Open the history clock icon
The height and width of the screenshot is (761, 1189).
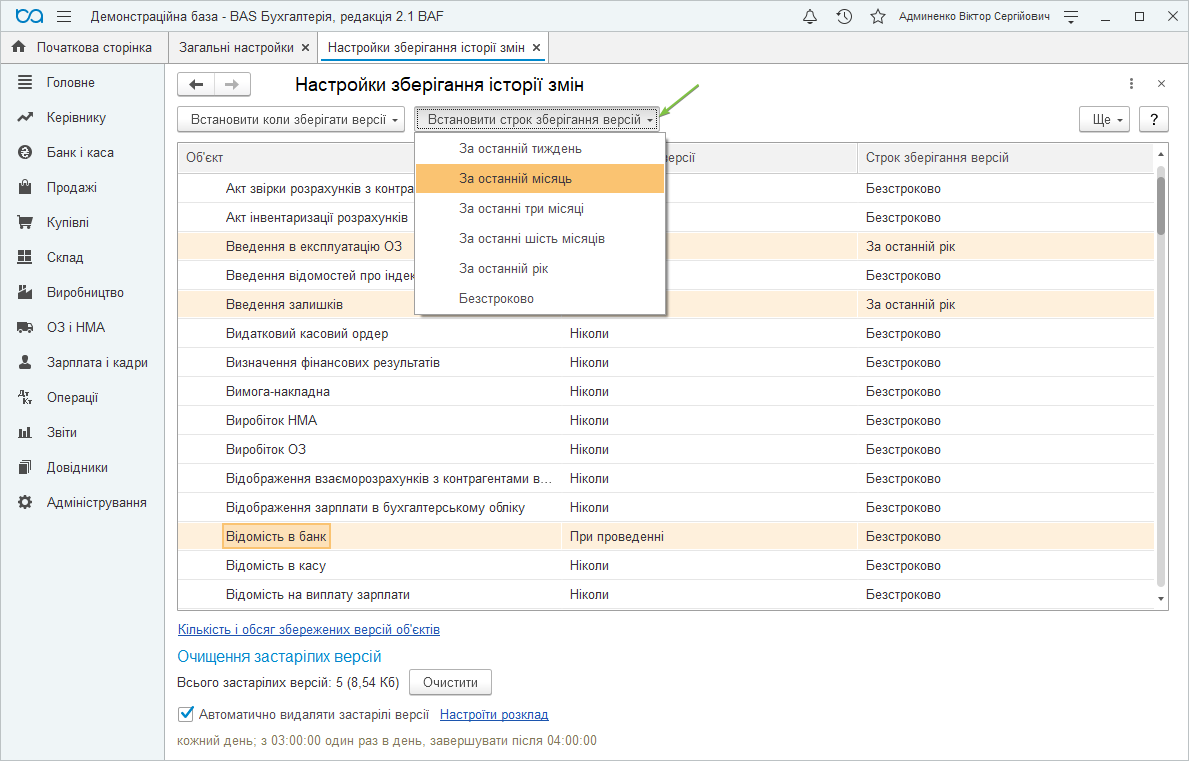coord(844,17)
